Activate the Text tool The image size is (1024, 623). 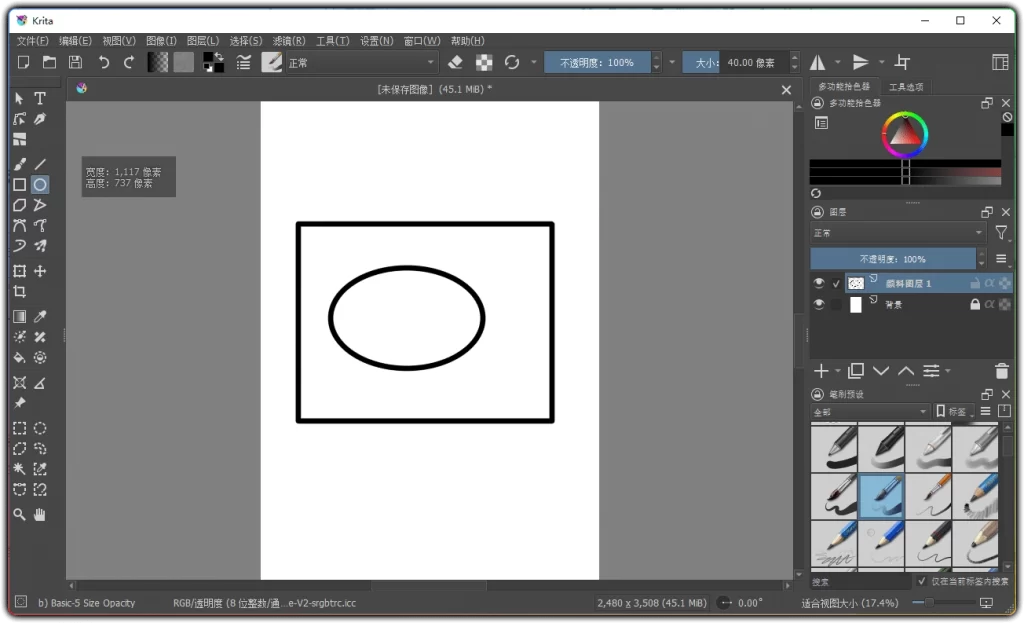point(40,99)
